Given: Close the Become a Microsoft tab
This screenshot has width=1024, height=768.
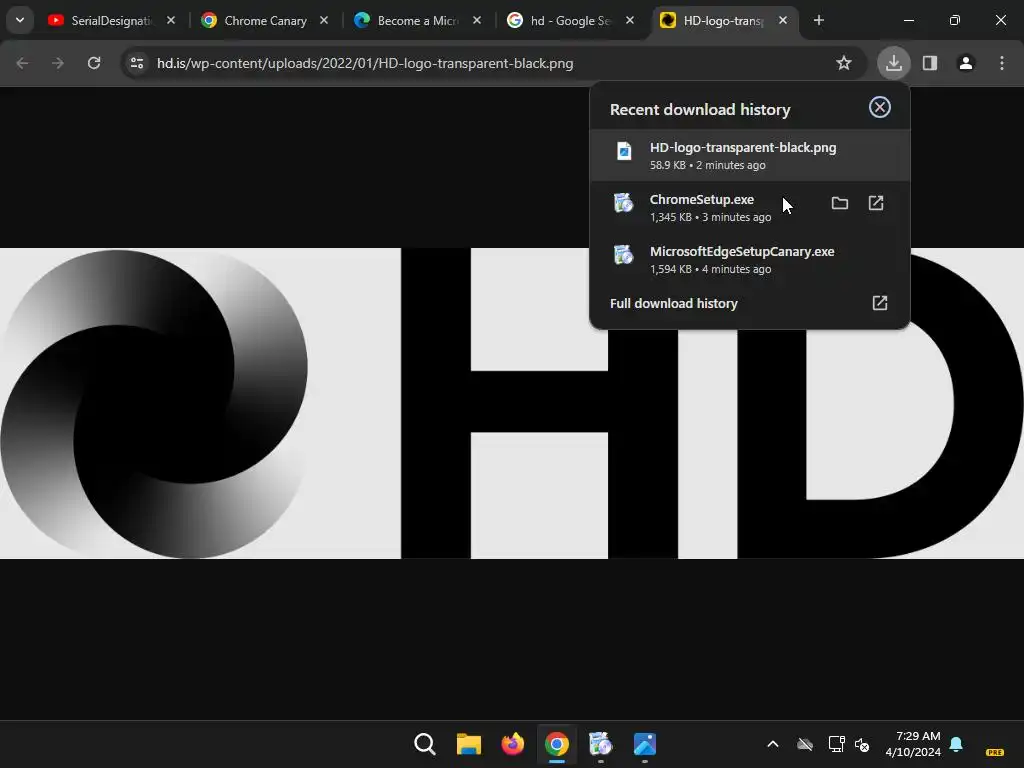Looking at the screenshot, I should click(477, 21).
